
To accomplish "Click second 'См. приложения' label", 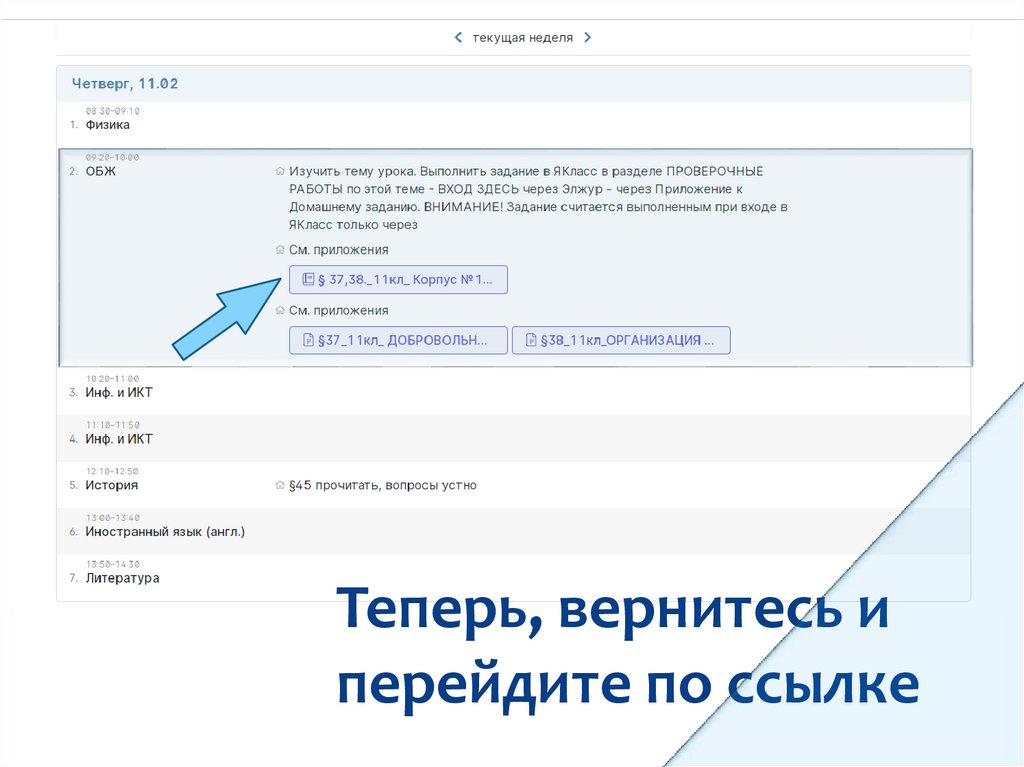I will (x=339, y=310).
